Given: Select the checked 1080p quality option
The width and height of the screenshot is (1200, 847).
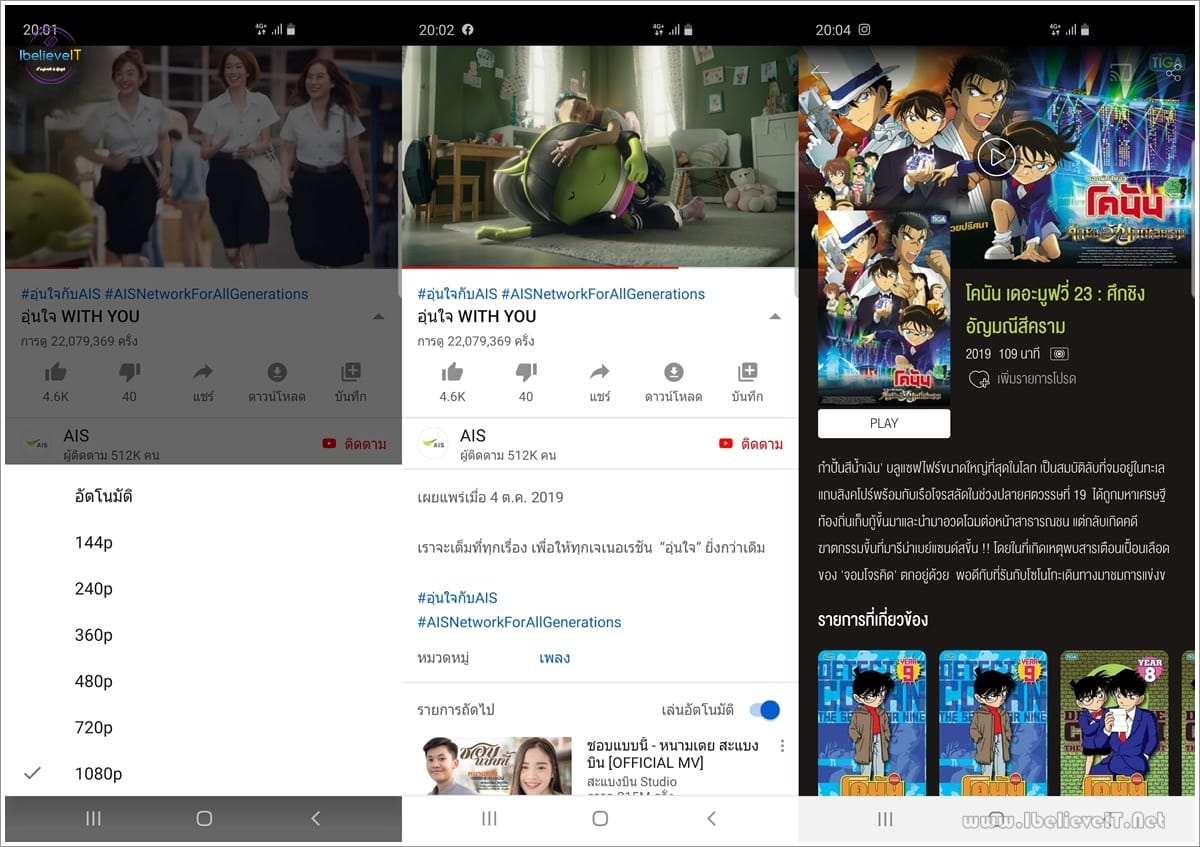Looking at the screenshot, I should click(98, 773).
